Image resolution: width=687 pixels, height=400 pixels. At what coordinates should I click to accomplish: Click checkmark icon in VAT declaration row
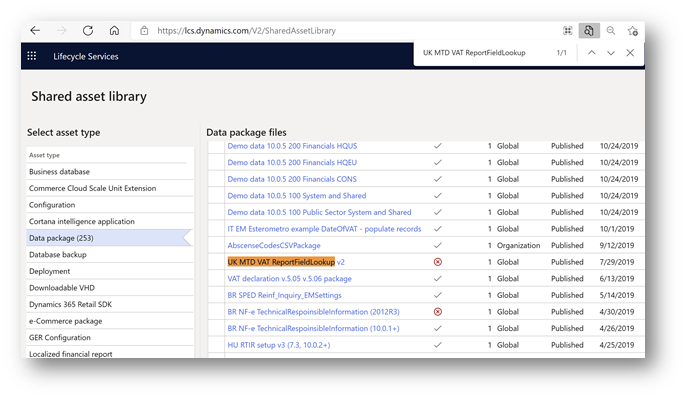point(438,279)
